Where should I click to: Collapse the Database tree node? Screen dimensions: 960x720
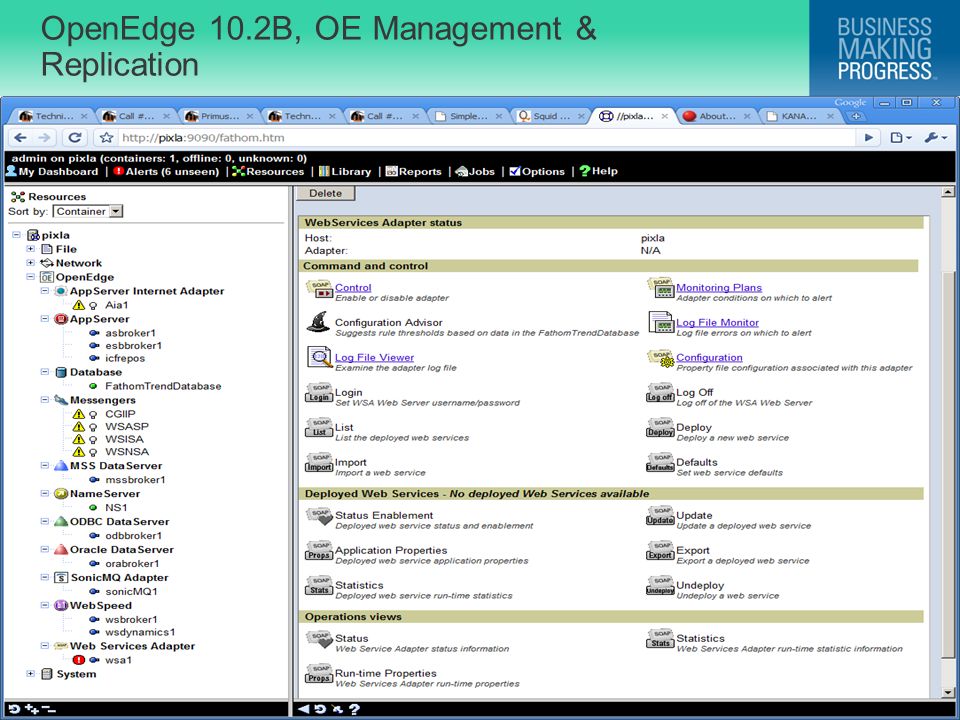click(x=45, y=372)
